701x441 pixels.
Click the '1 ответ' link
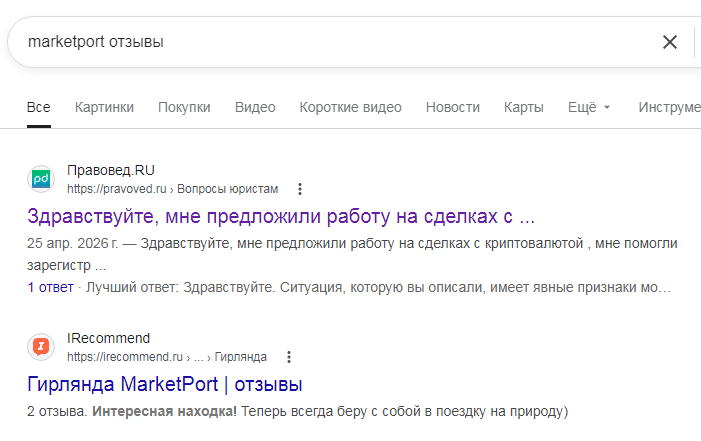(x=50, y=287)
